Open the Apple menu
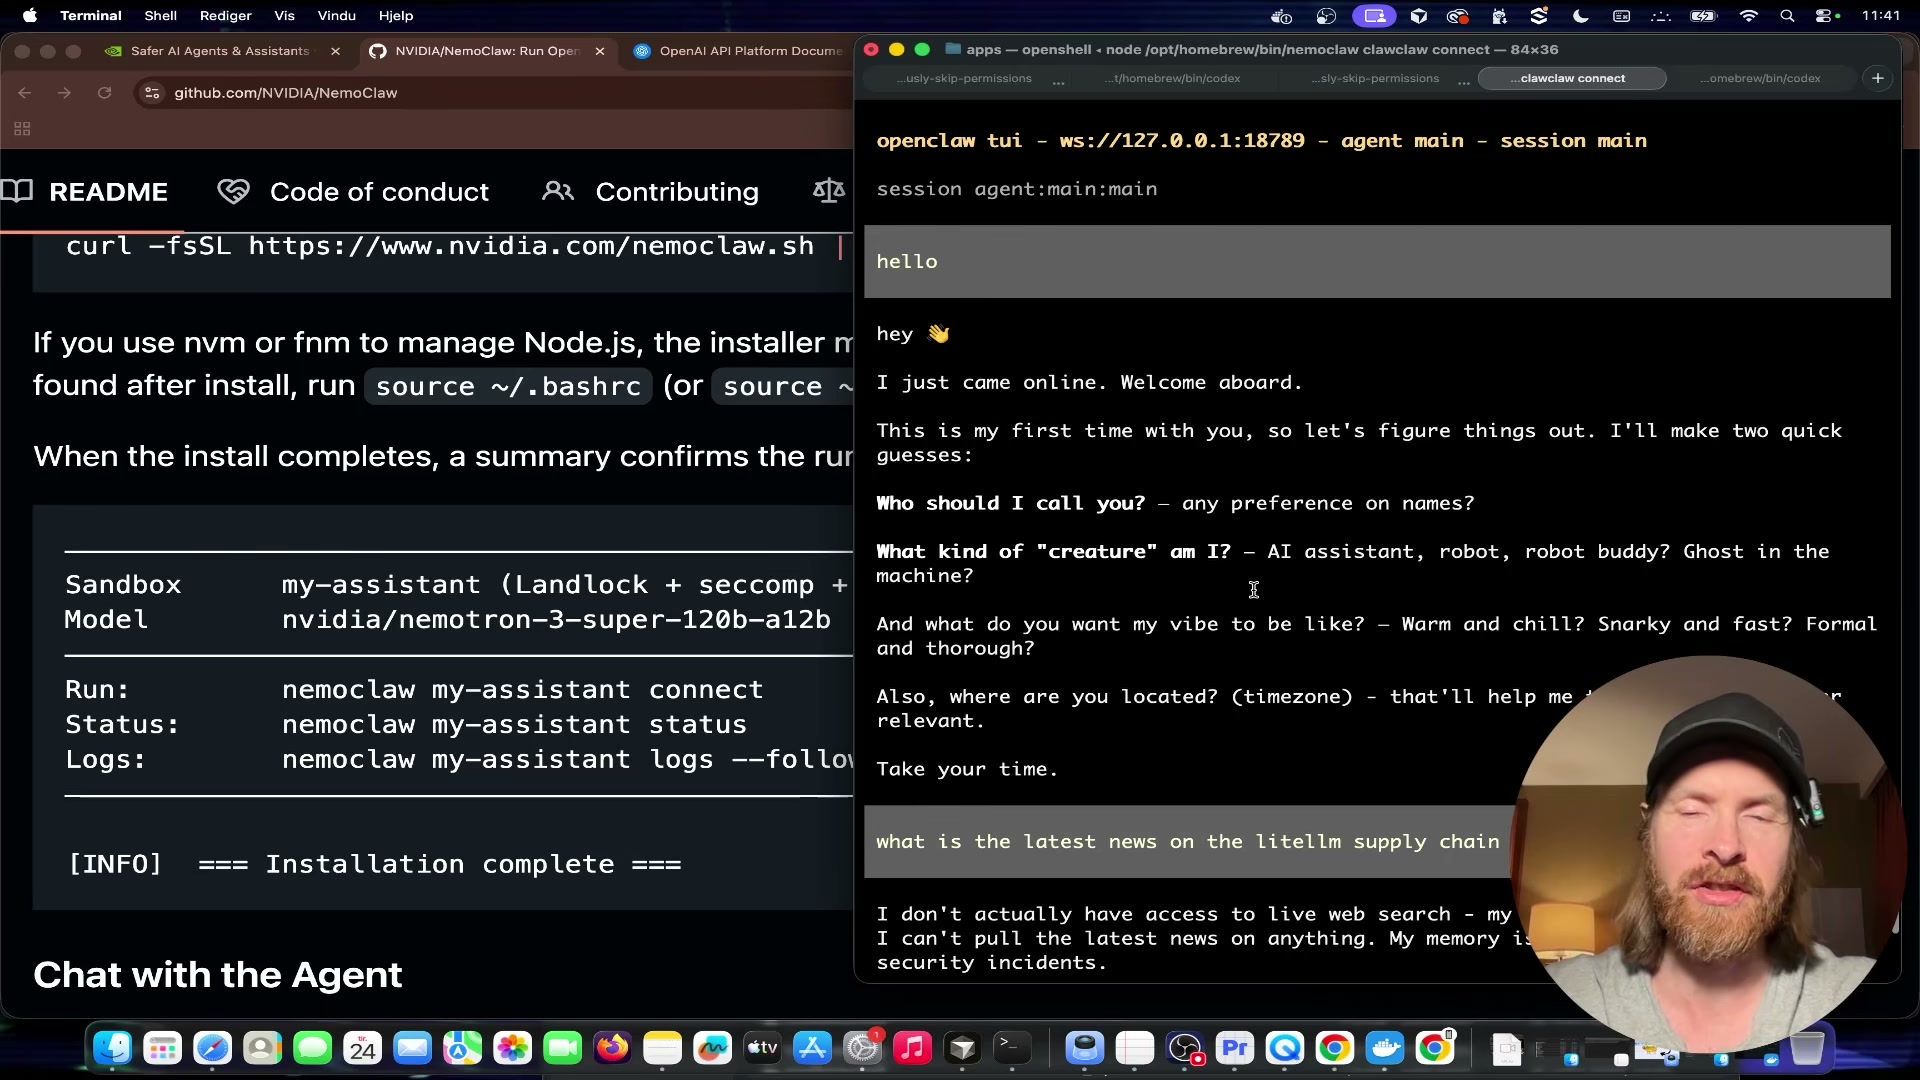This screenshot has height=1080, width=1920. [29, 16]
